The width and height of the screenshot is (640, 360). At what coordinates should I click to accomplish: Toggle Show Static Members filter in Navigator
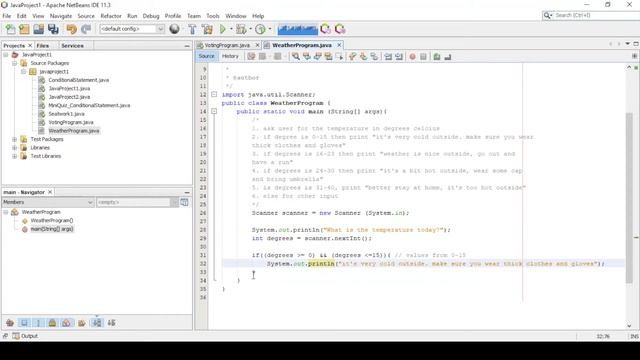(38, 323)
